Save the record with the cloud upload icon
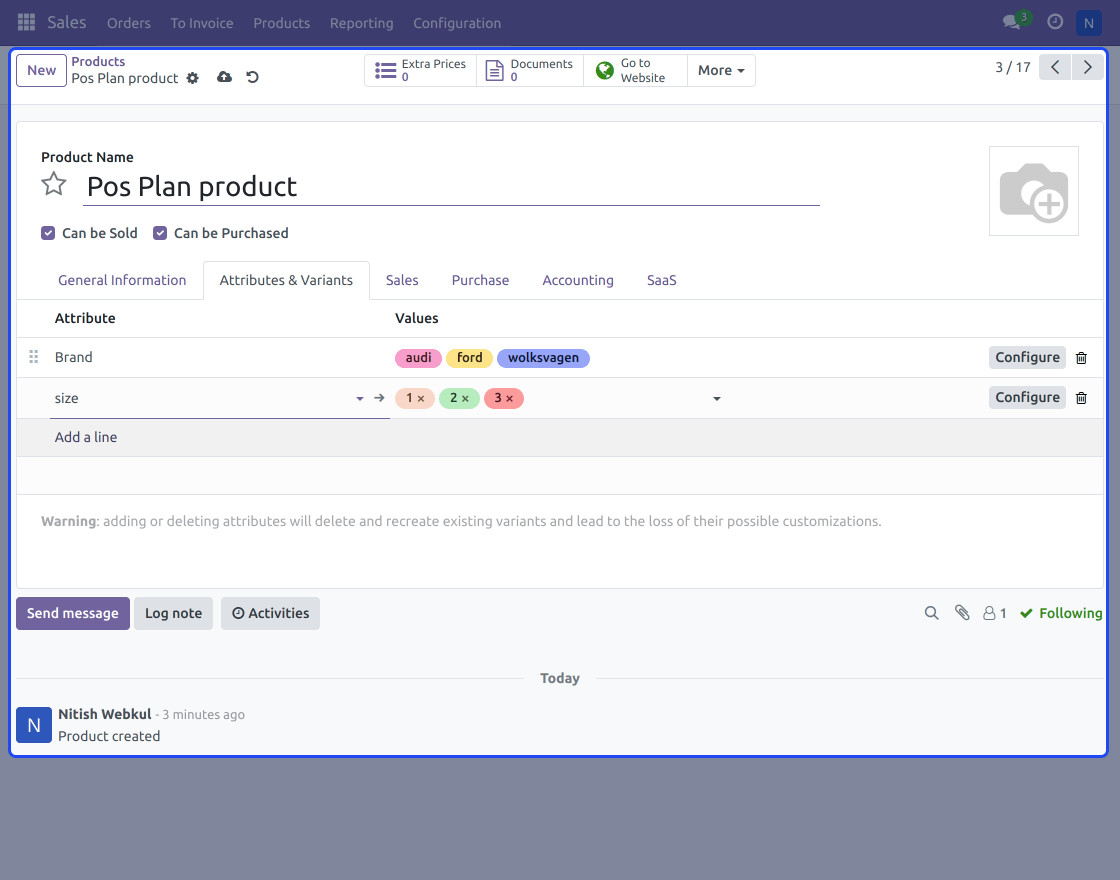Image resolution: width=1120 pixels, height=880 pixels. (224, 77)
